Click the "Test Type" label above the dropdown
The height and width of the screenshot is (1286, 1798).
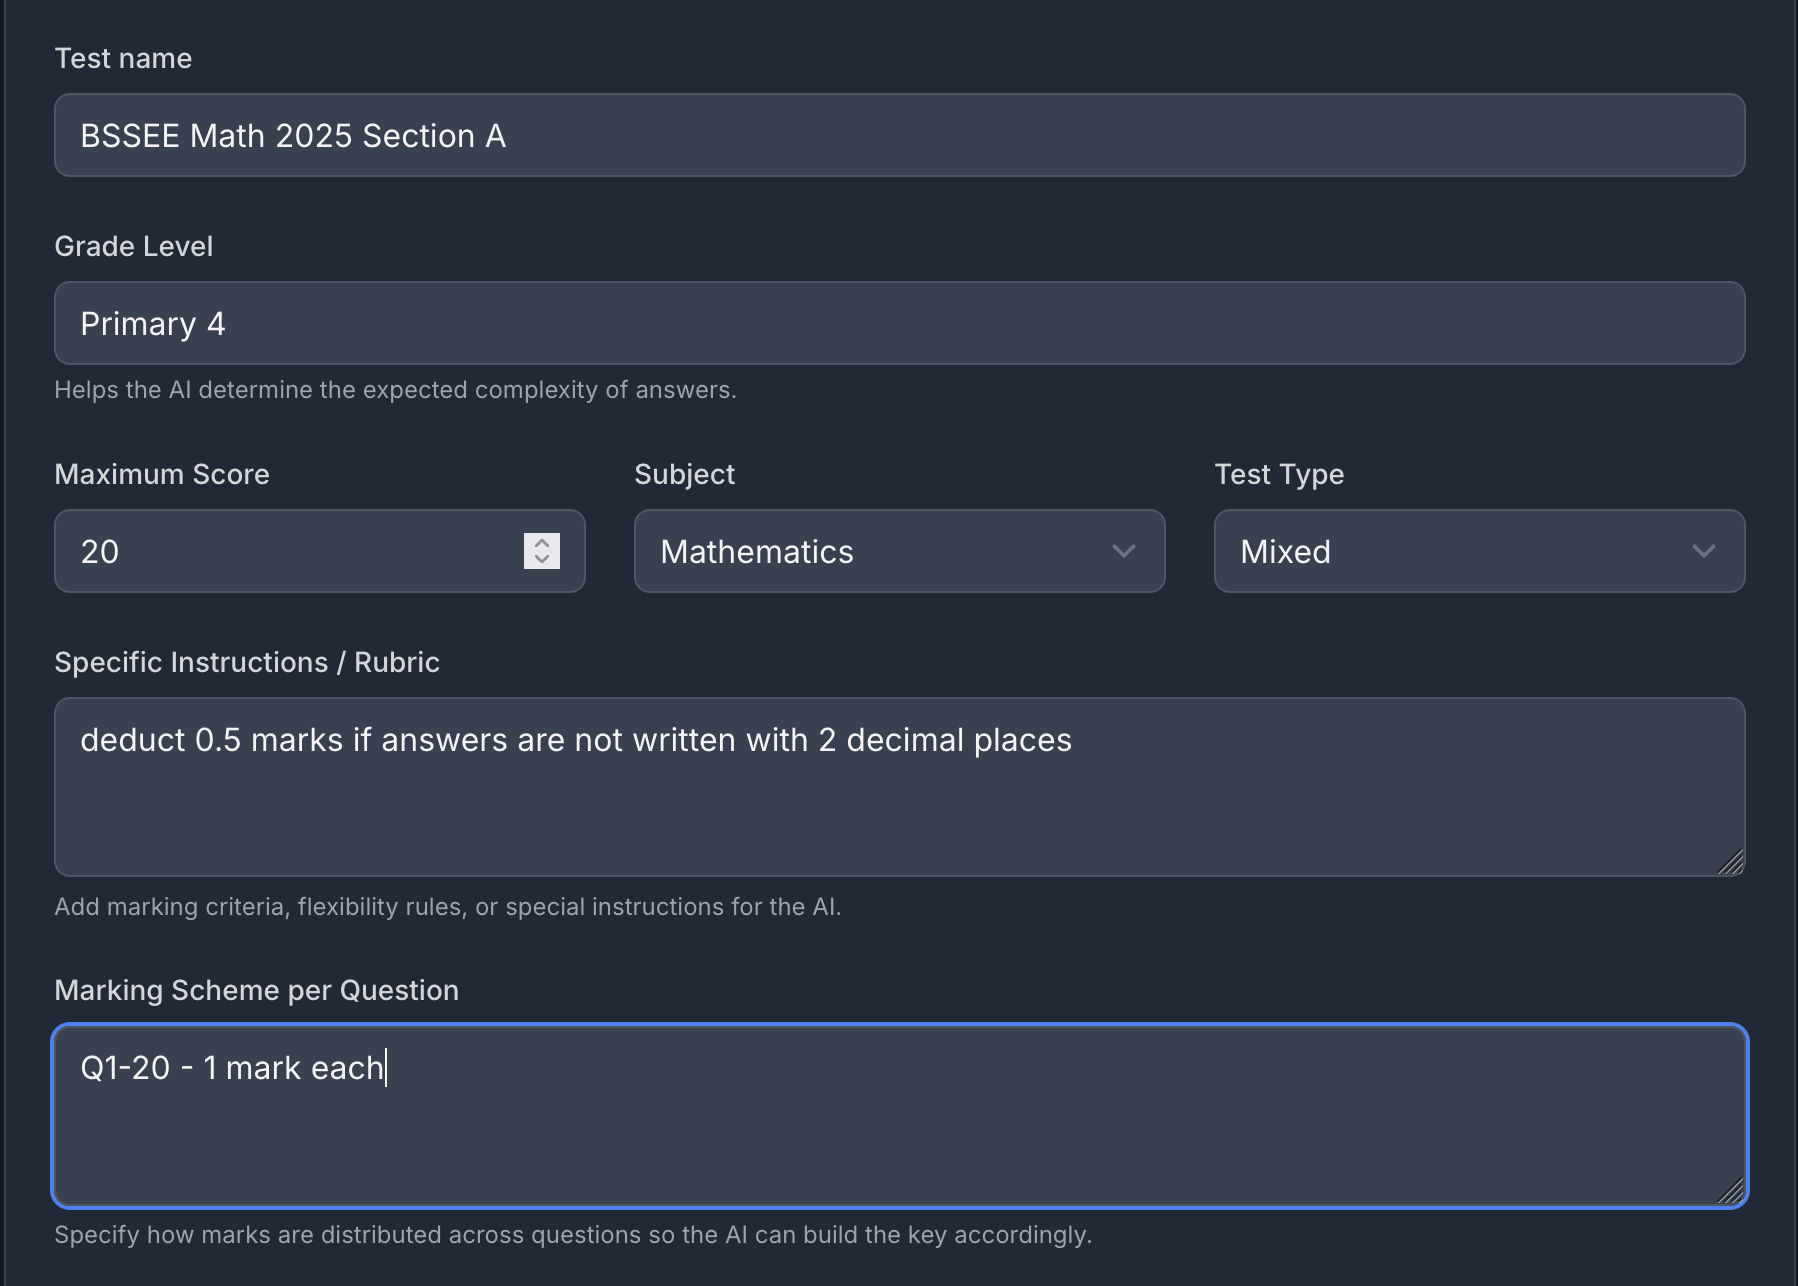[x=1279, y=474]
